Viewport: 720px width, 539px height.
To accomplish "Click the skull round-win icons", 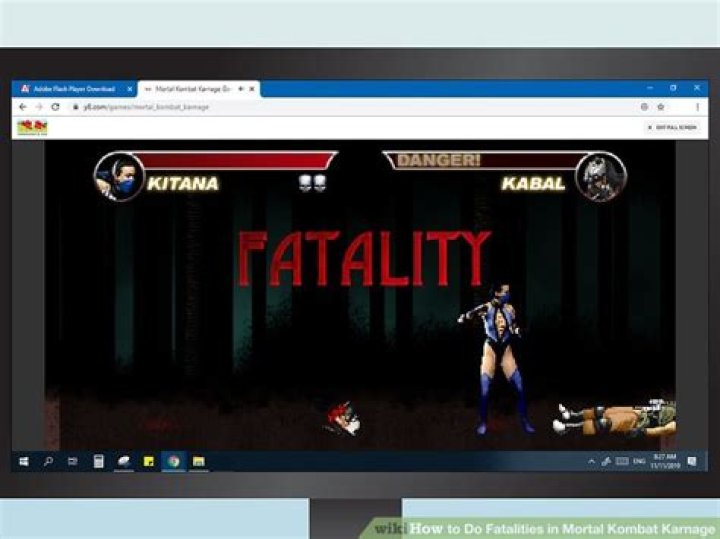I will tap(313, 183).
